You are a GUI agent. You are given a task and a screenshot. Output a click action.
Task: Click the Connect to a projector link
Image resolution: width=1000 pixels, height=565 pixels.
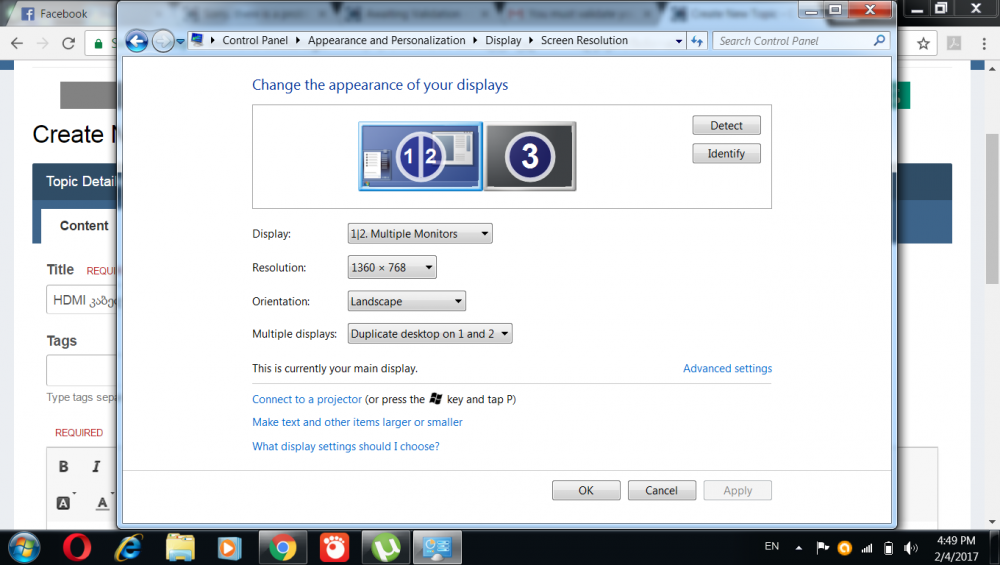[307, 399]
